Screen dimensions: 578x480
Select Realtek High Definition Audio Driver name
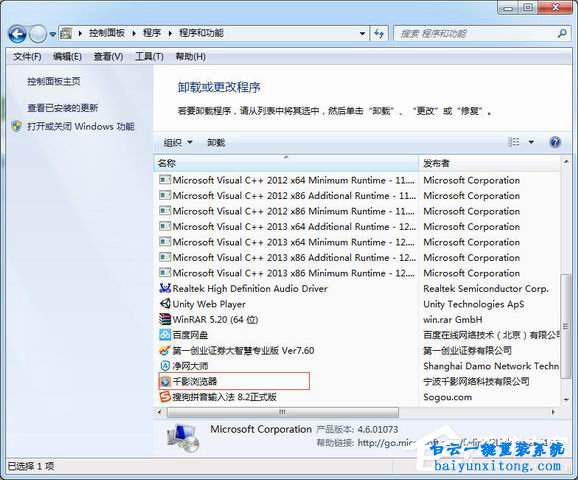click(250, 289)
